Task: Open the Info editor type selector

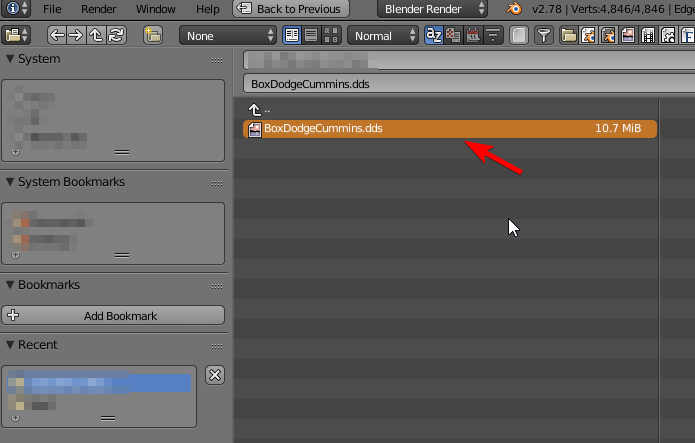Action: (16, 8)
